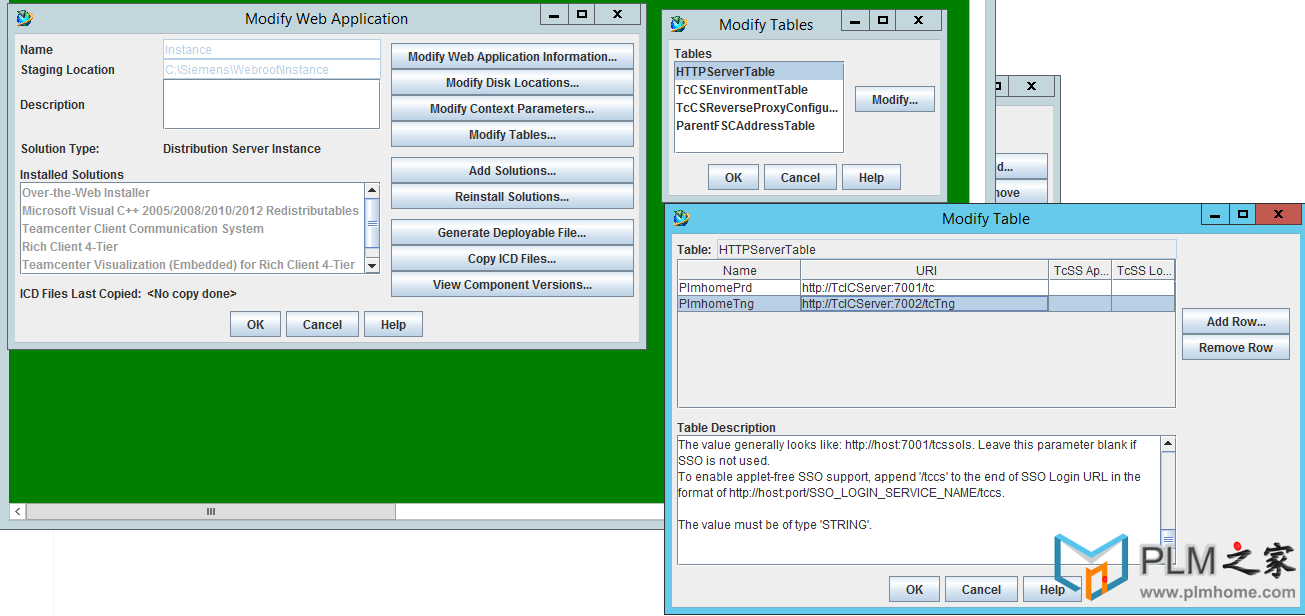1305x616 pixels.
Task: Cancel the Modify Web Application dialog
Action: 322,325
